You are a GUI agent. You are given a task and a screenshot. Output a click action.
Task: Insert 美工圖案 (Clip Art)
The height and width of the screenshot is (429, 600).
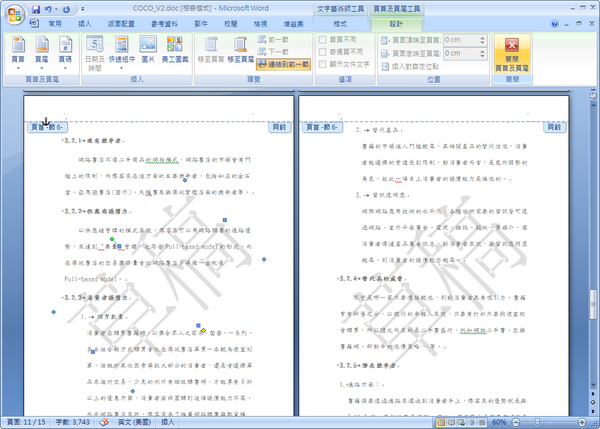click(x=174, y=49)
